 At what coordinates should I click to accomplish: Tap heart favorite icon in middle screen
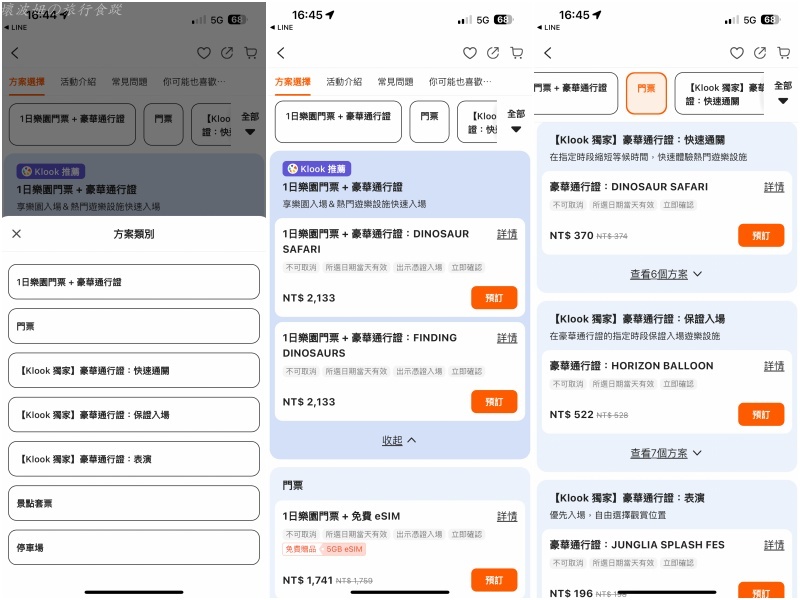point(470,53)
